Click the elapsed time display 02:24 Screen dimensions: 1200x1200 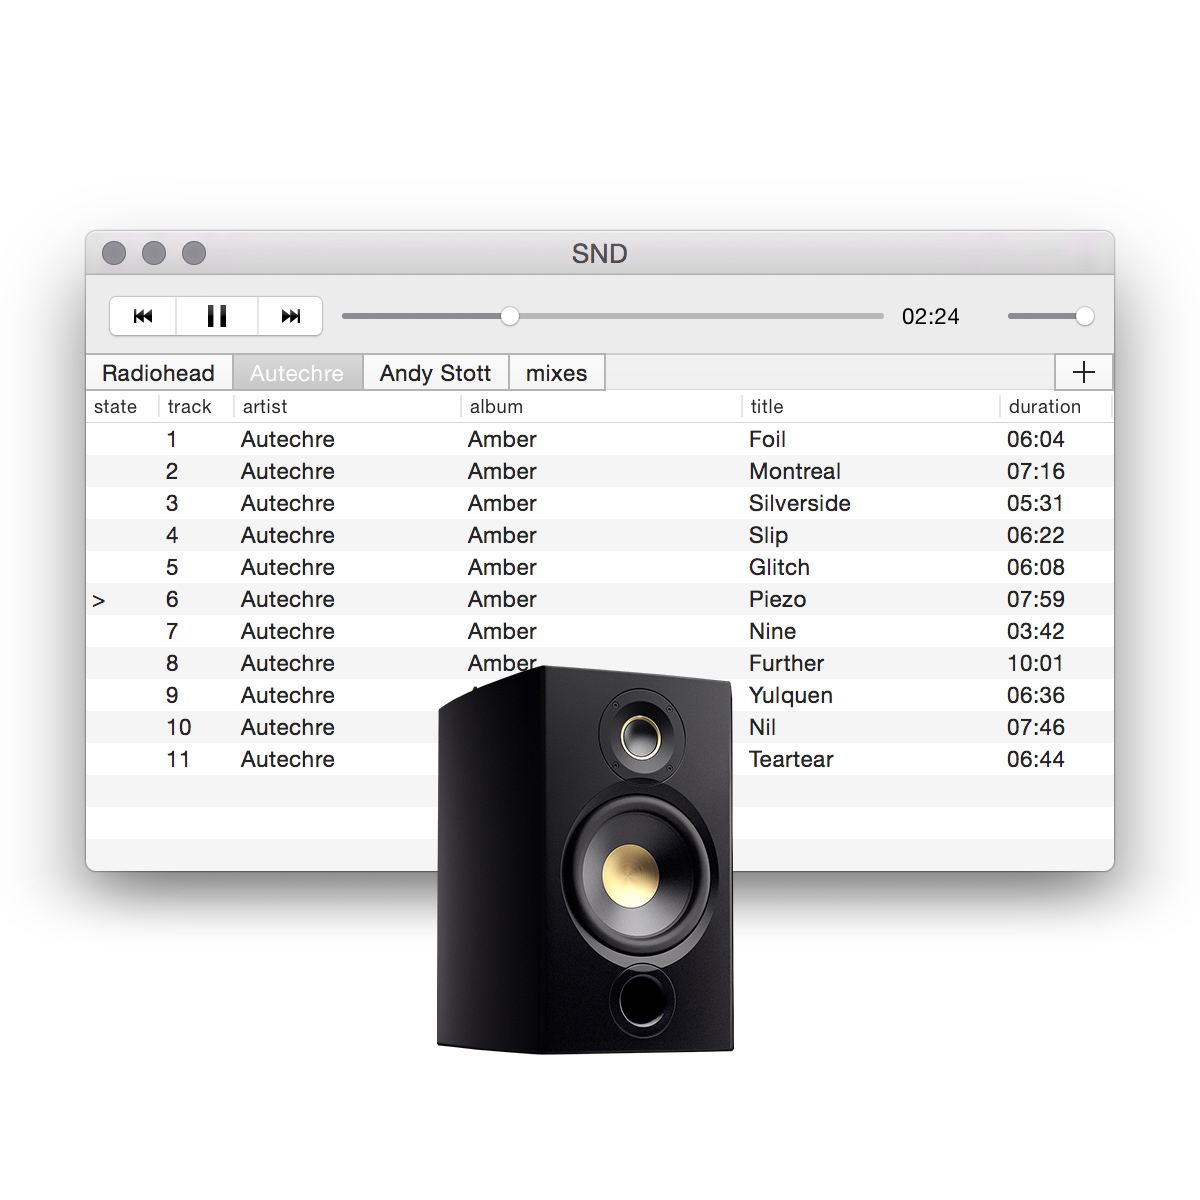click(x=930, y=316)
